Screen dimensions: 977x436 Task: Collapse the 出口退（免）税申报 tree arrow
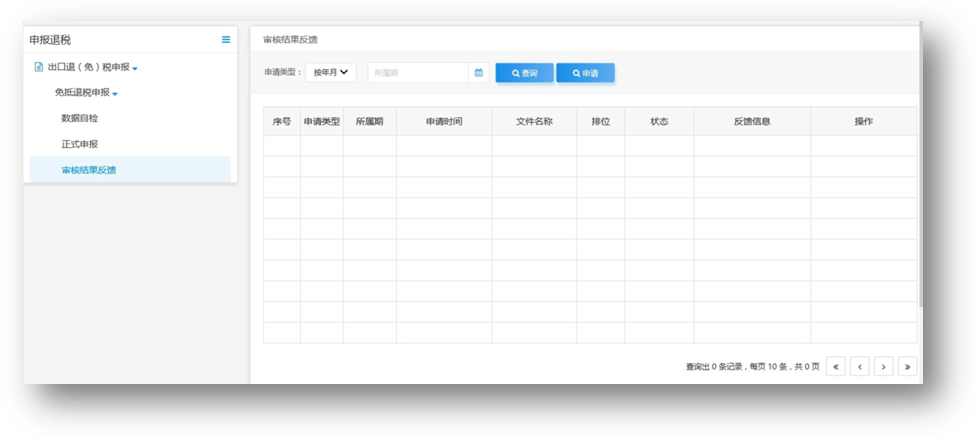135,69
